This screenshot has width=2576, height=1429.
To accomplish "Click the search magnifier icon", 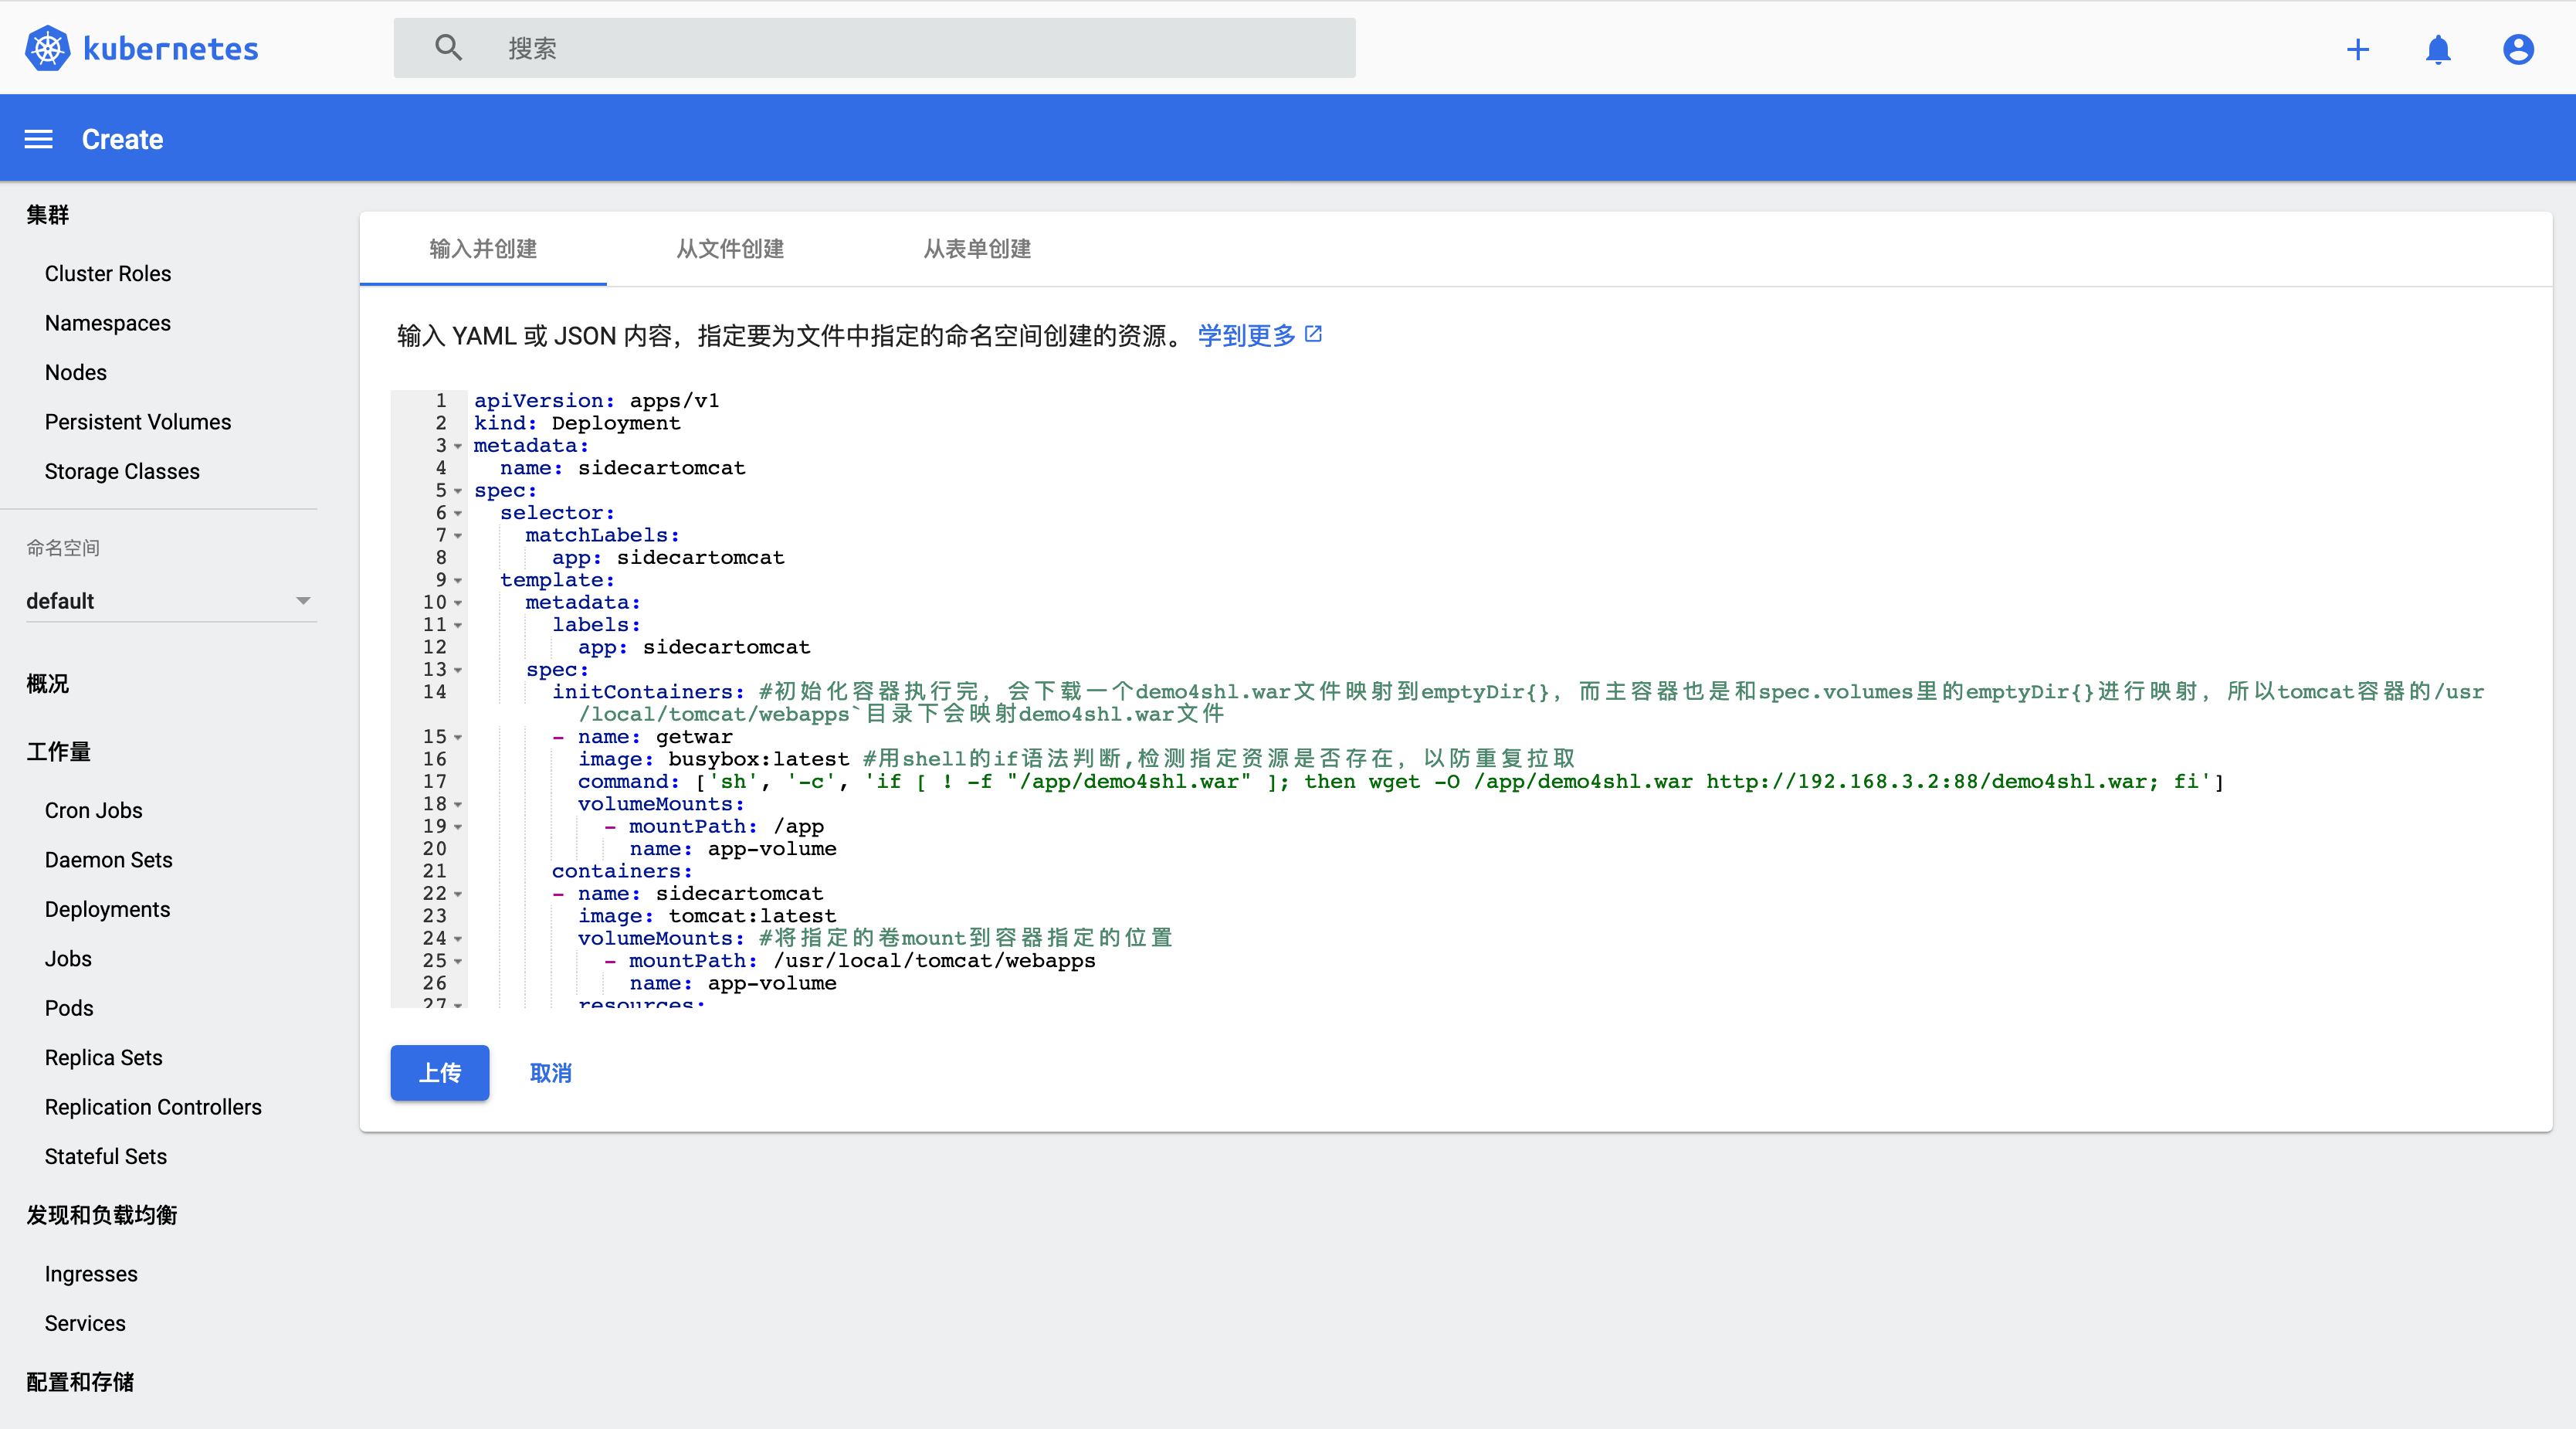I will 448,47.
